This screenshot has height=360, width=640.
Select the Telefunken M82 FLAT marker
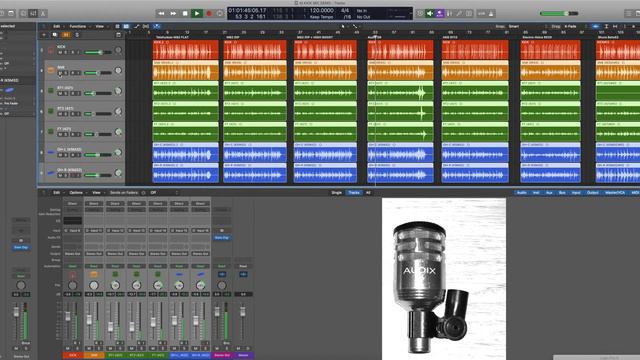pos(172,37)
